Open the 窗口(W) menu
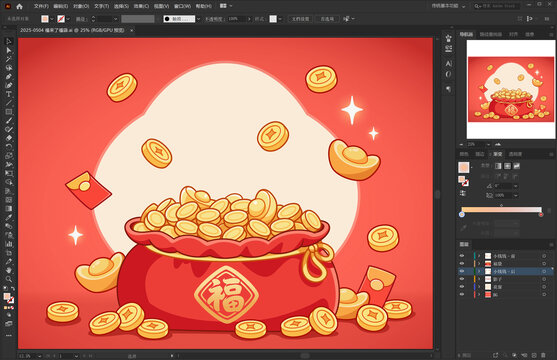557x360 pixels. click(182, 6)
